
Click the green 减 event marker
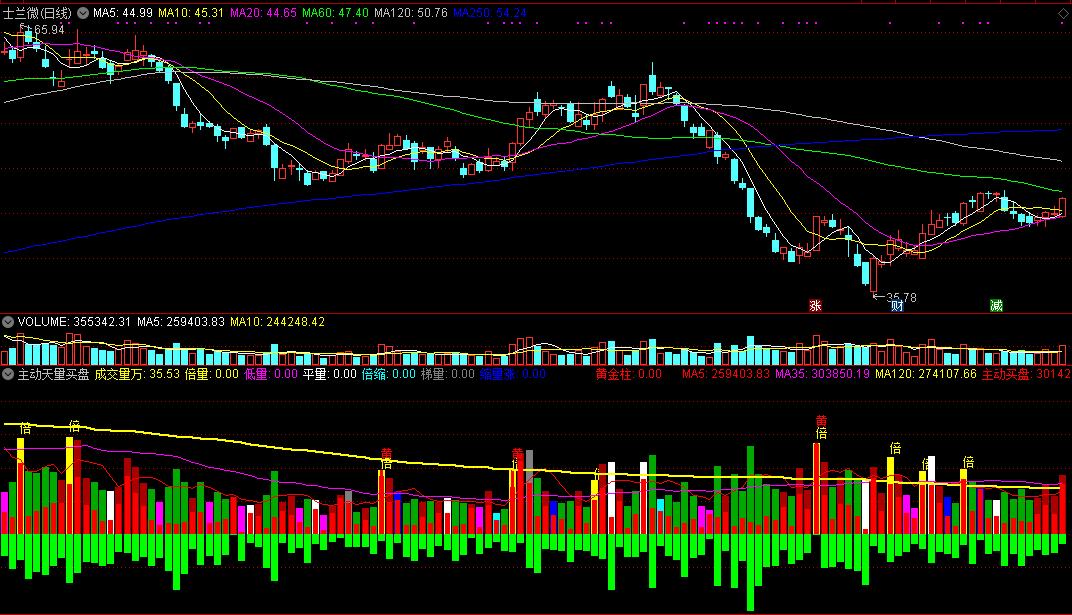(x=996, y=305)
